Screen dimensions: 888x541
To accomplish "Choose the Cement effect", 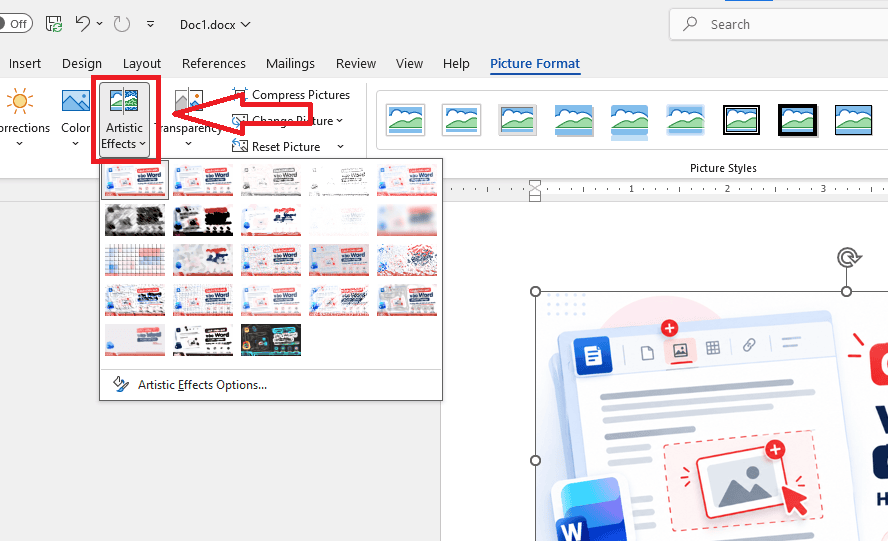I will tap(135, 300).
